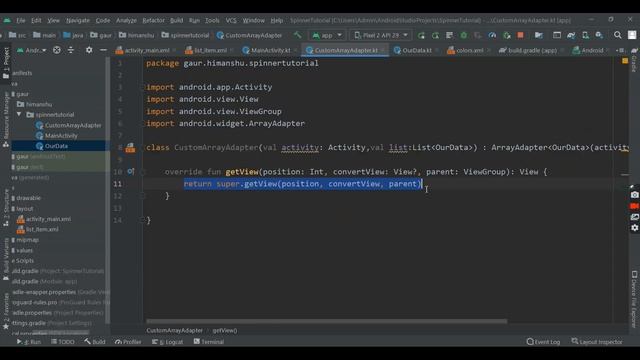Switch to the colors.xml editor tab

469,50
